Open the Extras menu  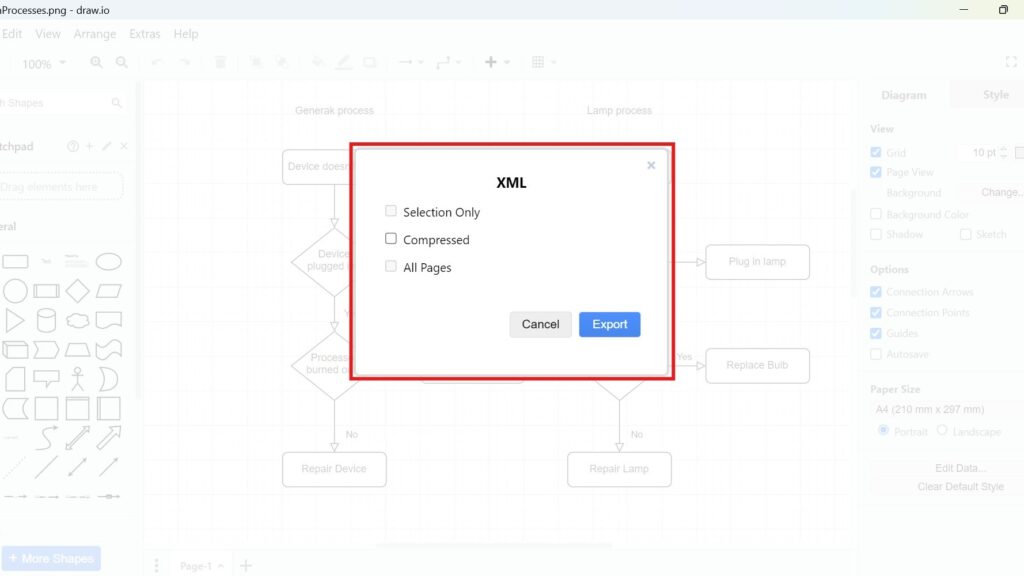point(144,33)
